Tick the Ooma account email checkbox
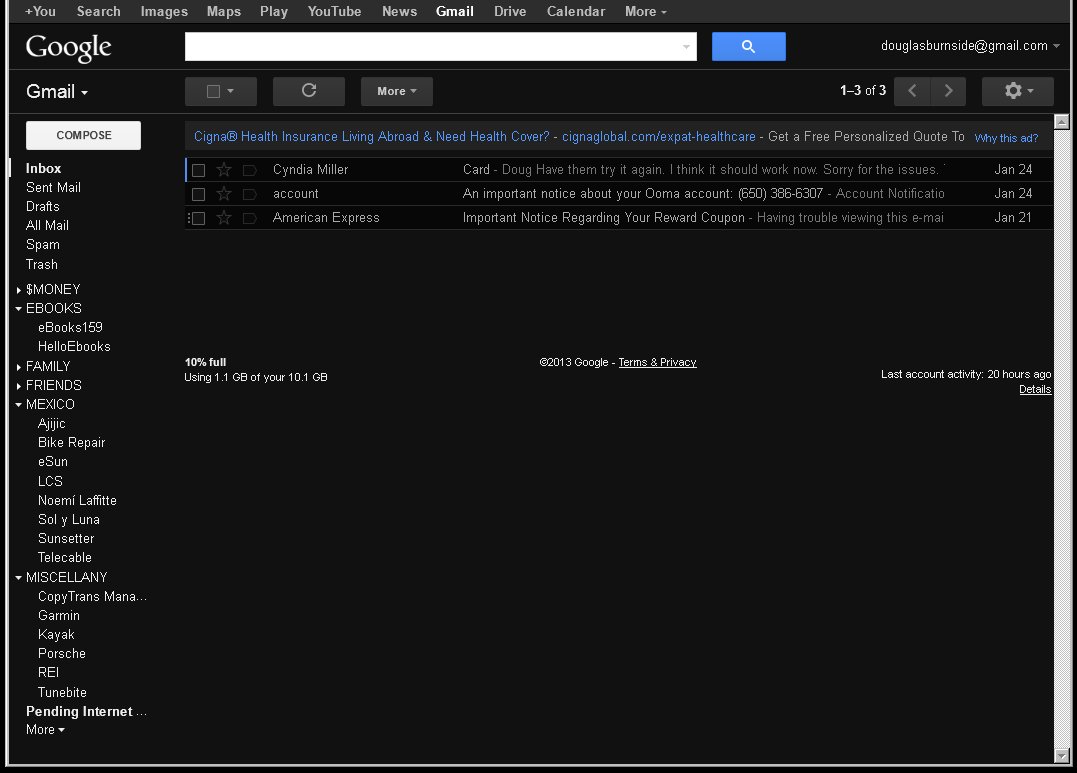The width and height of the screenshot is (1077, 773). click(x=199, y=194)
